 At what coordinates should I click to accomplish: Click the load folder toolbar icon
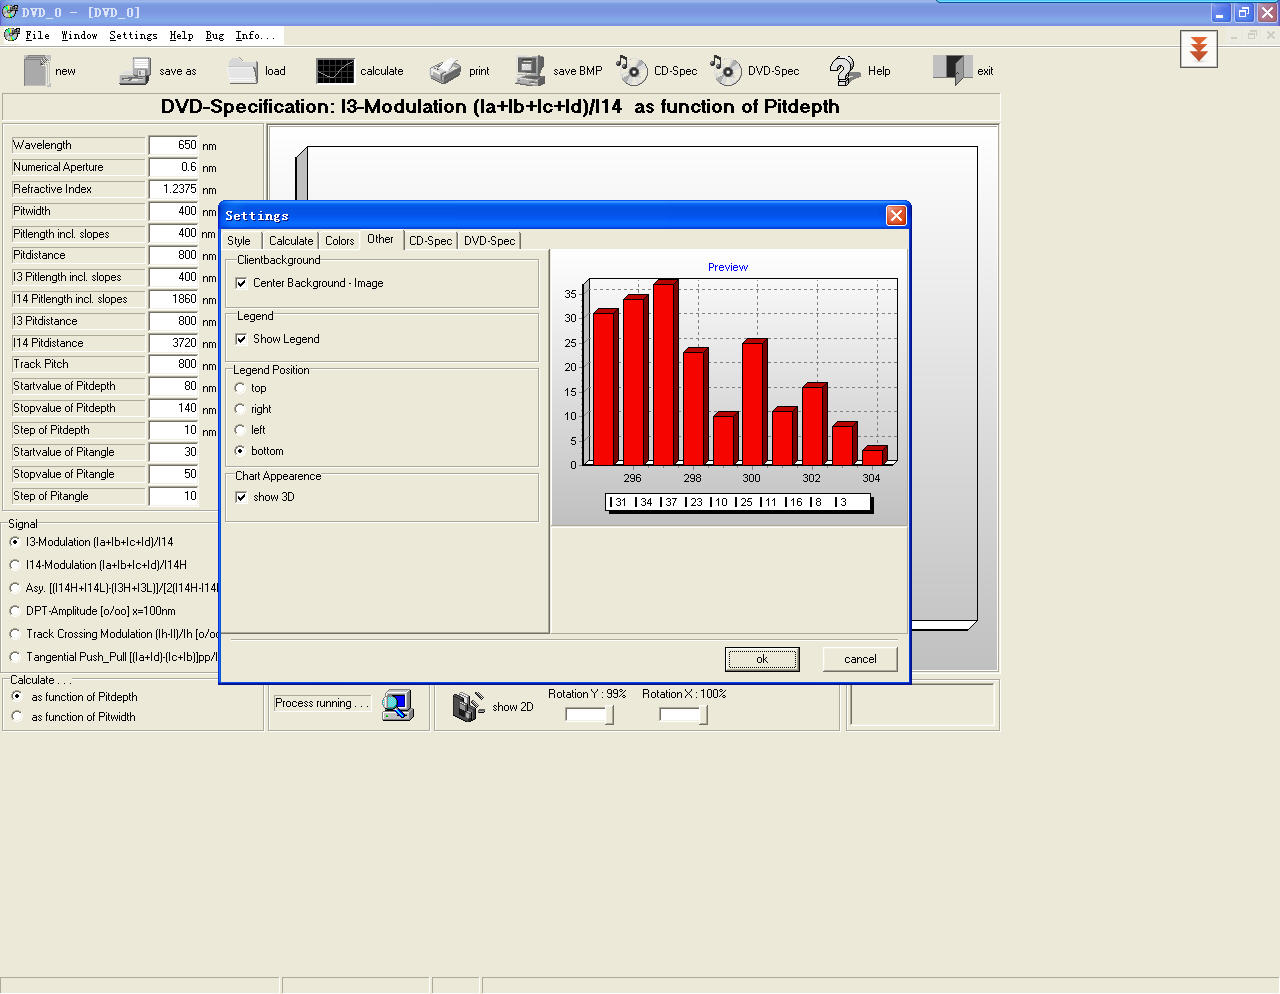tap(242, 71)
